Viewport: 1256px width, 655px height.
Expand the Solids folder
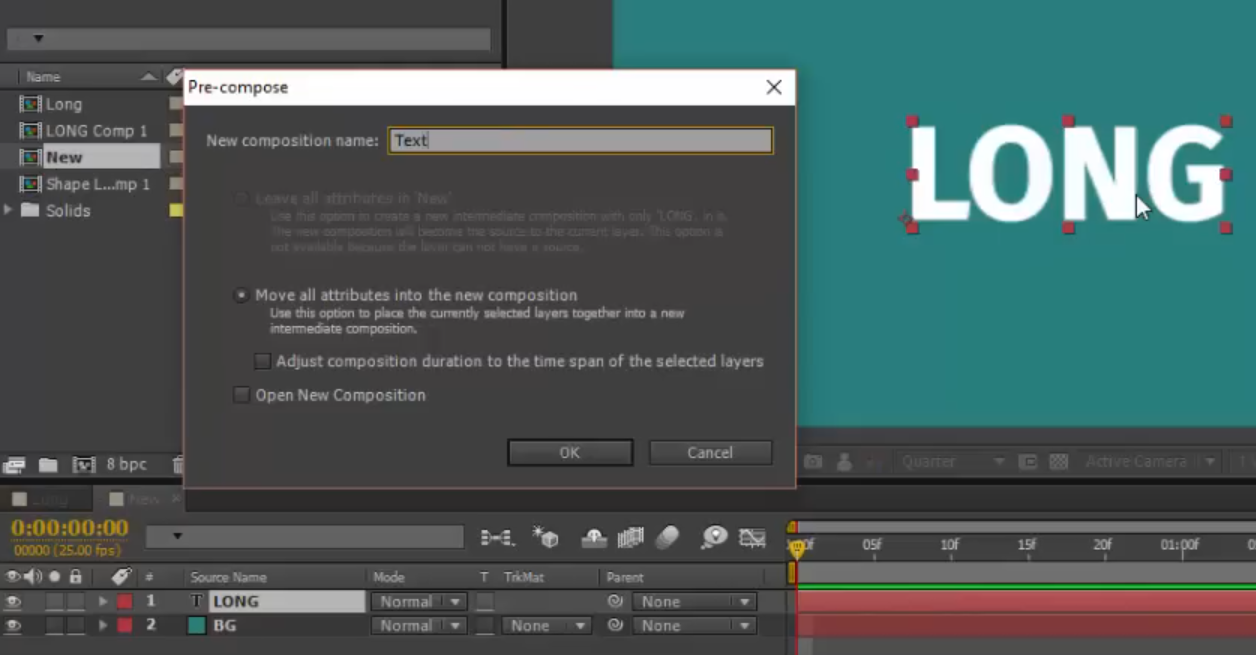click(8, 210)
